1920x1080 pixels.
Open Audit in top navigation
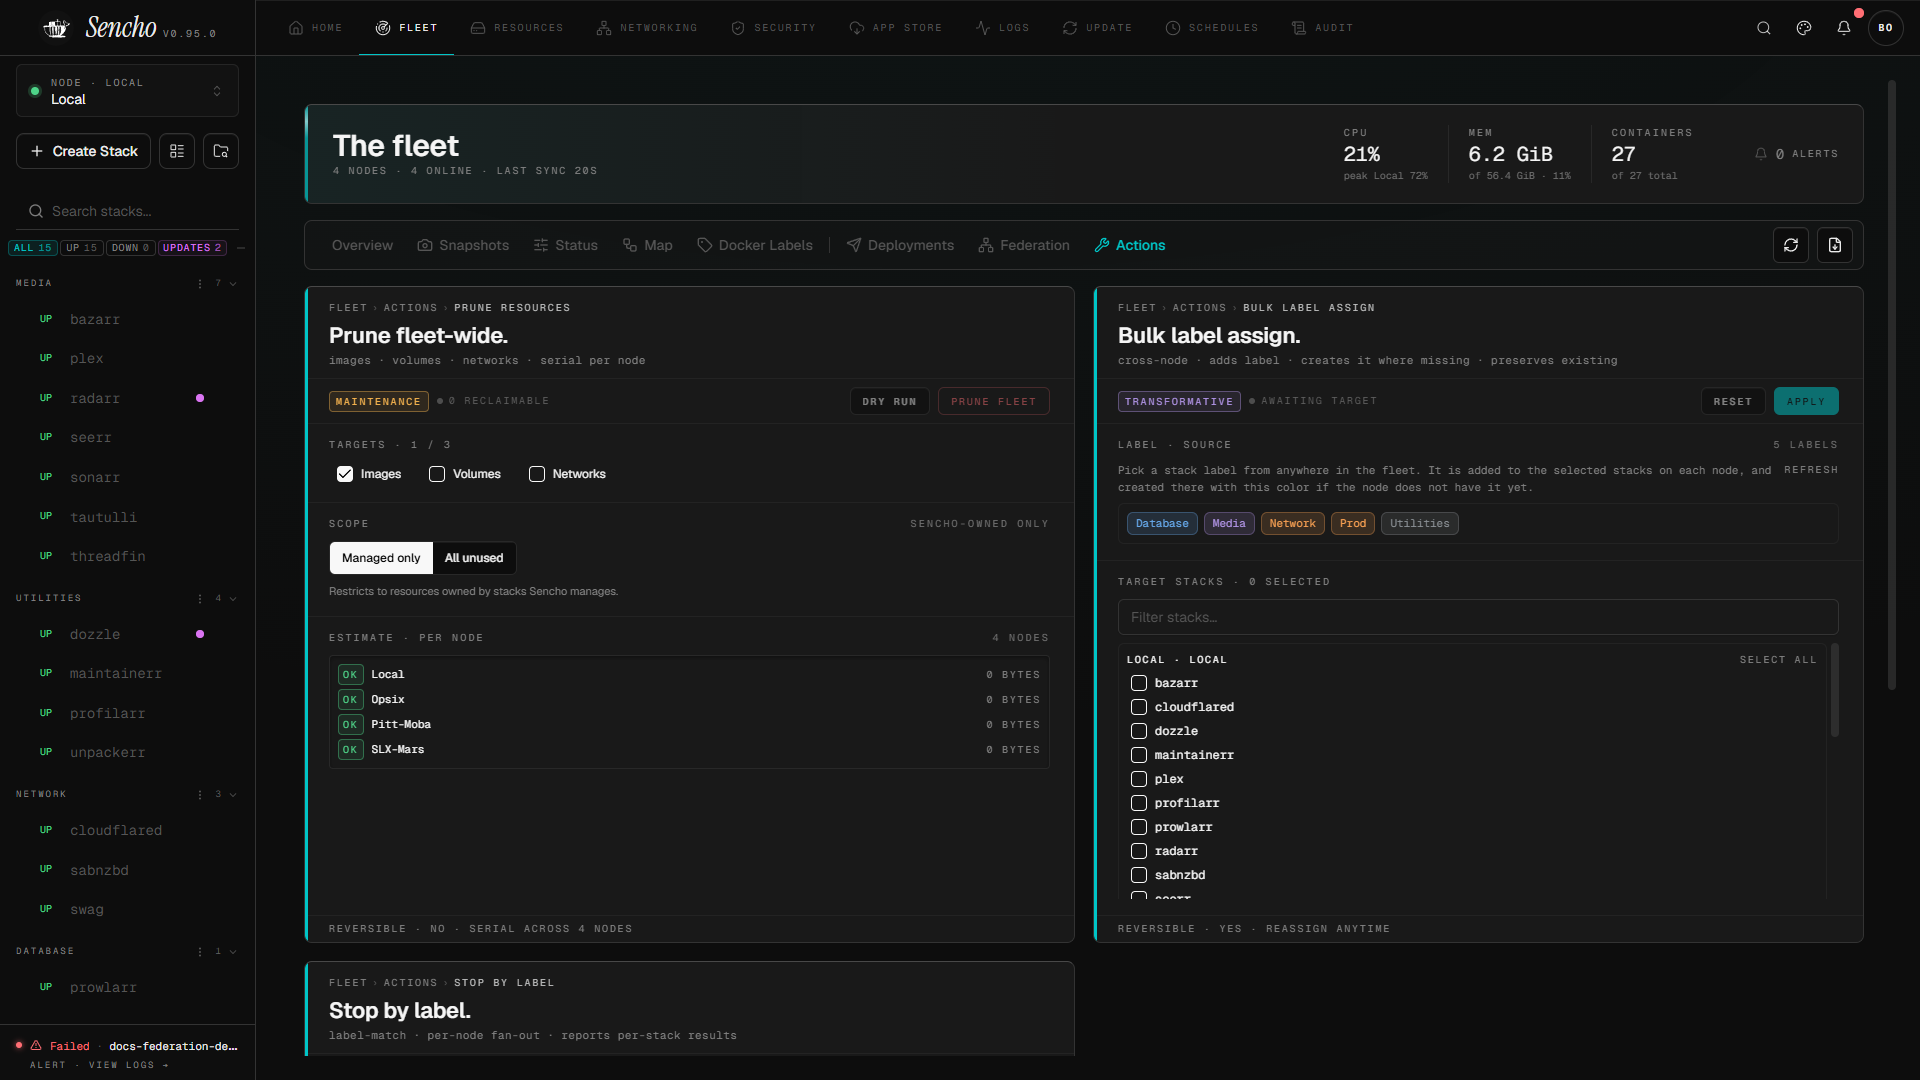tap(1322, 28)
